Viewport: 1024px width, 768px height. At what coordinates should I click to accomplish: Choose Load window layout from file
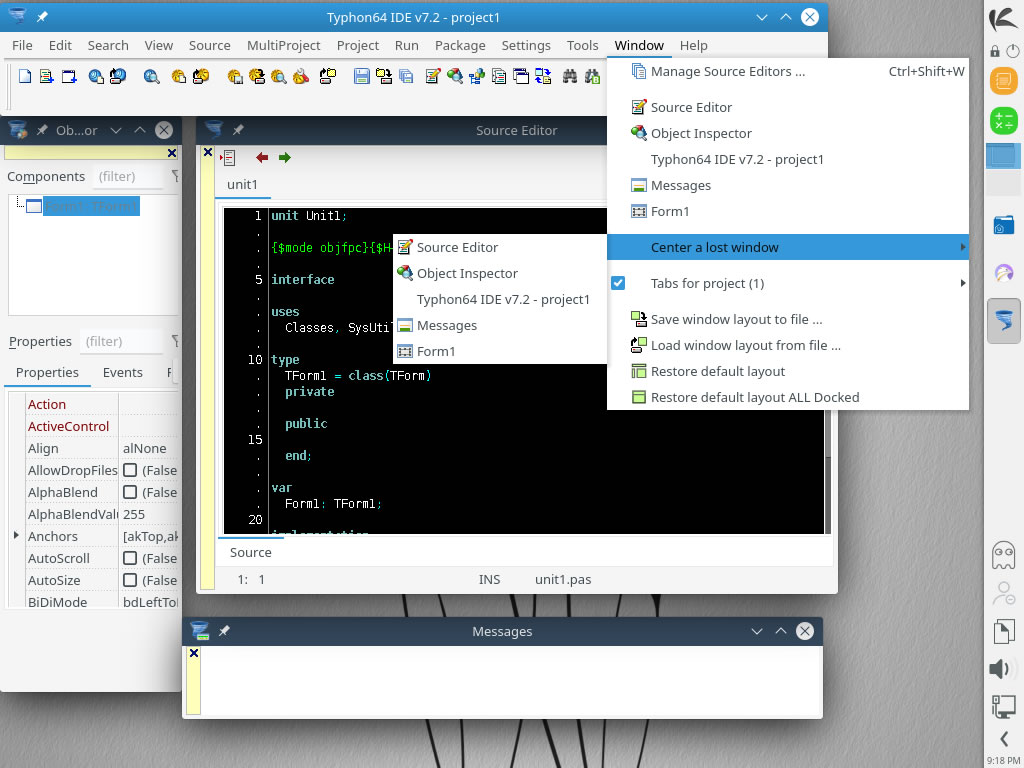click(788, 345)
